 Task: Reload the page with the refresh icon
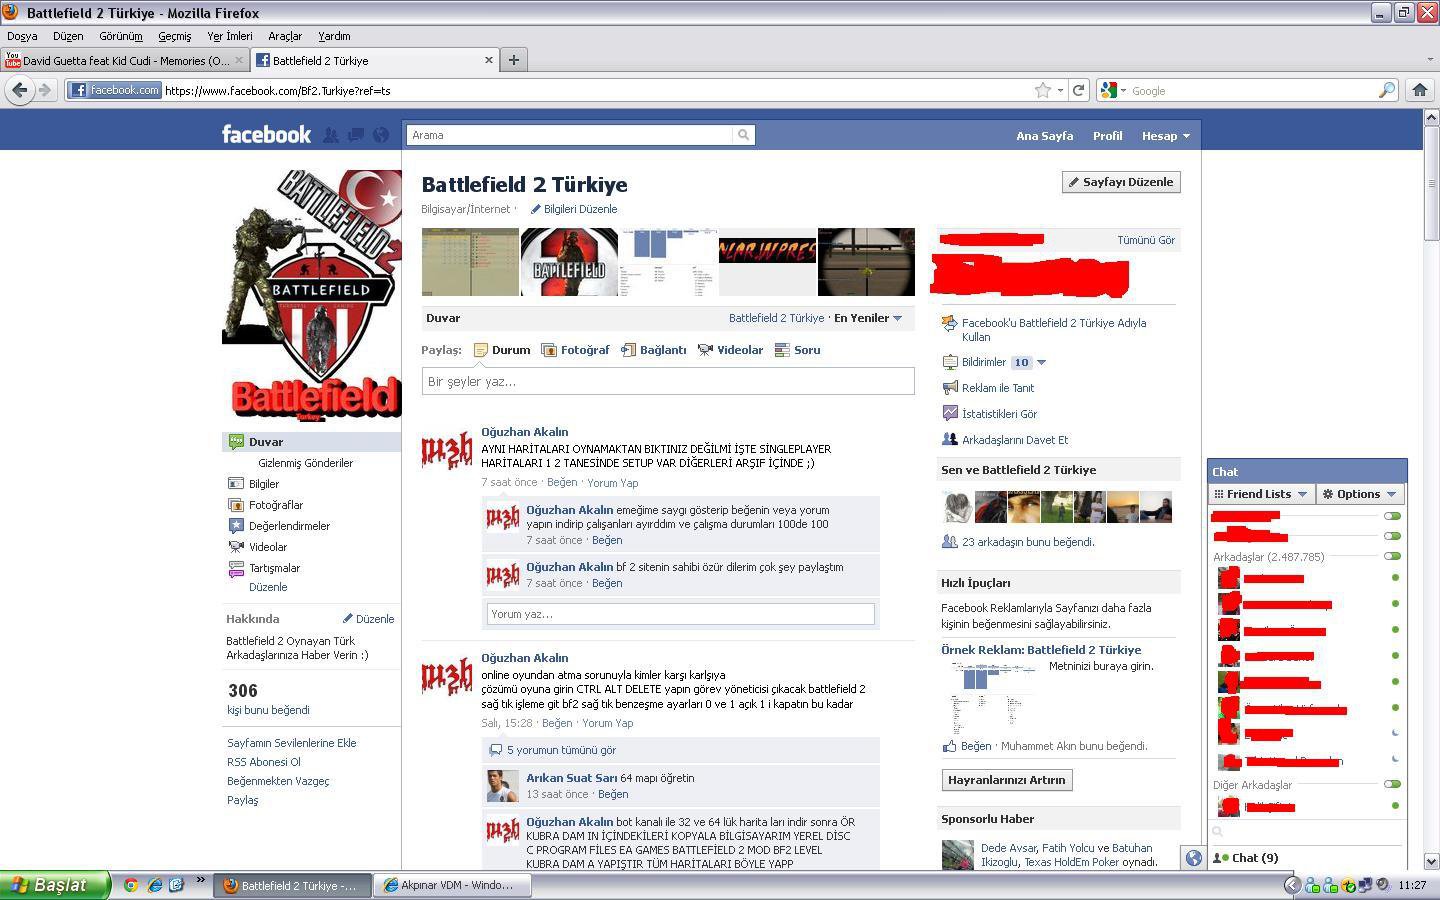(x=1078, y=90)
